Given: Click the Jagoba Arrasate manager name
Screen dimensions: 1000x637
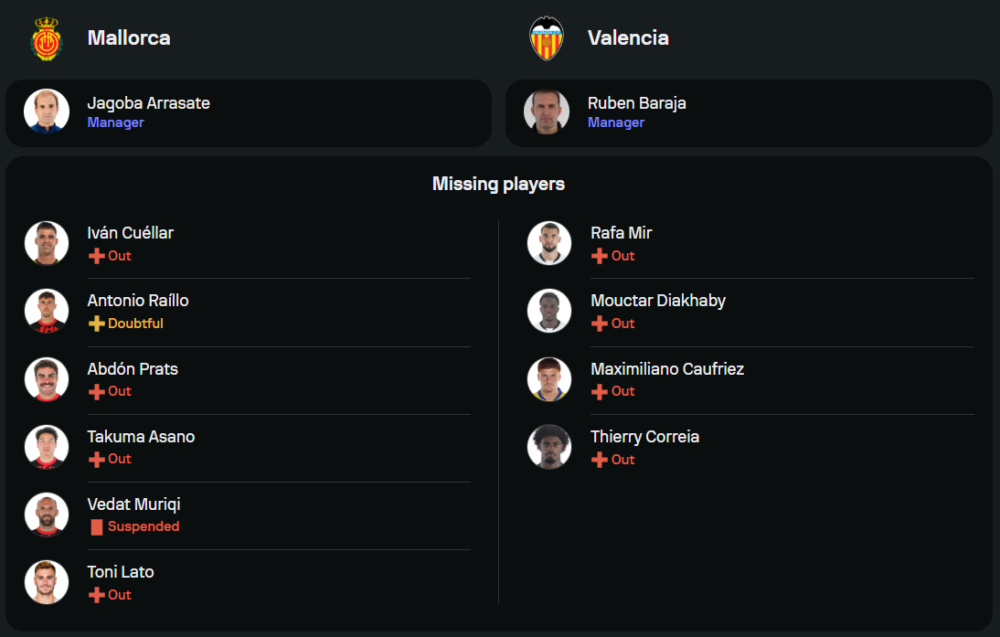Looking at the screenshot, I should pyautogui.click(x=148, y=103).
